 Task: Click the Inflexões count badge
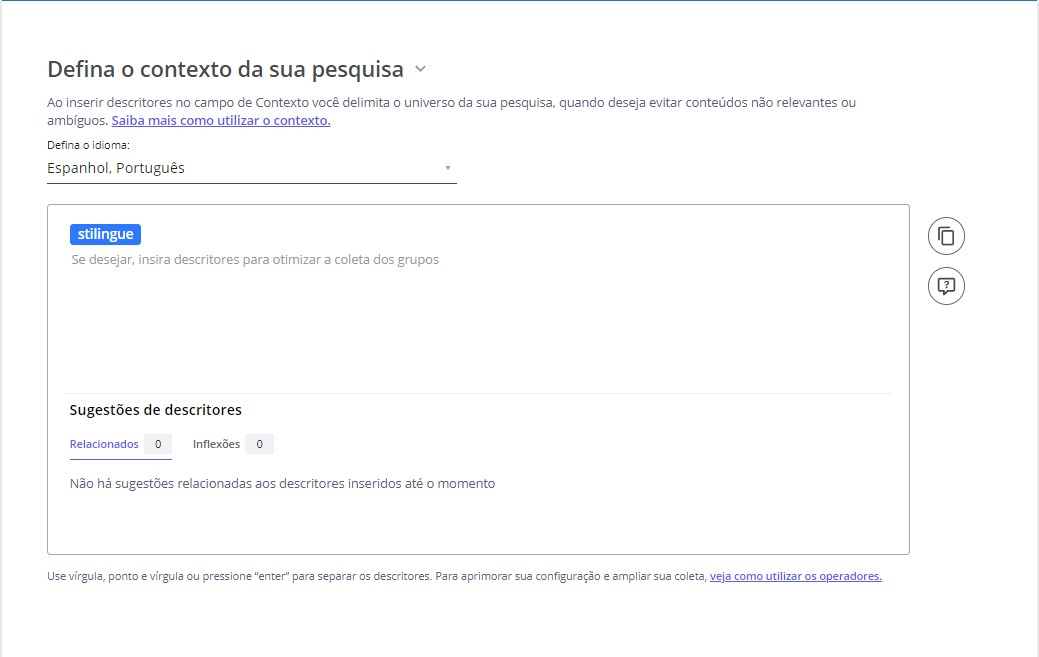click(259, 444)
